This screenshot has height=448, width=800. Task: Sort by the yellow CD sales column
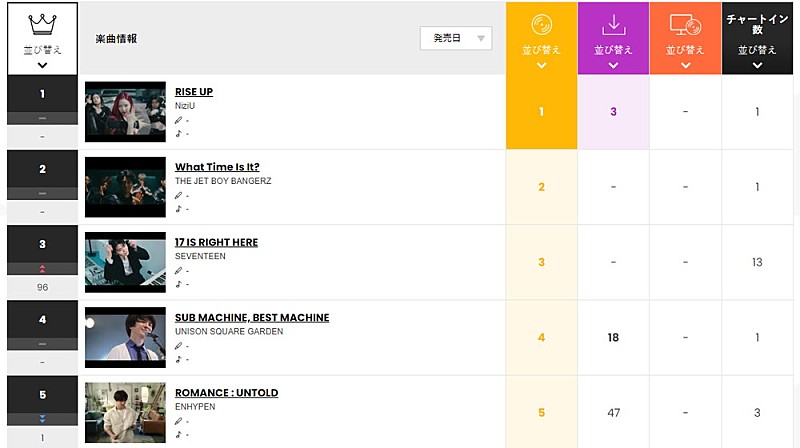pos(541,50)
